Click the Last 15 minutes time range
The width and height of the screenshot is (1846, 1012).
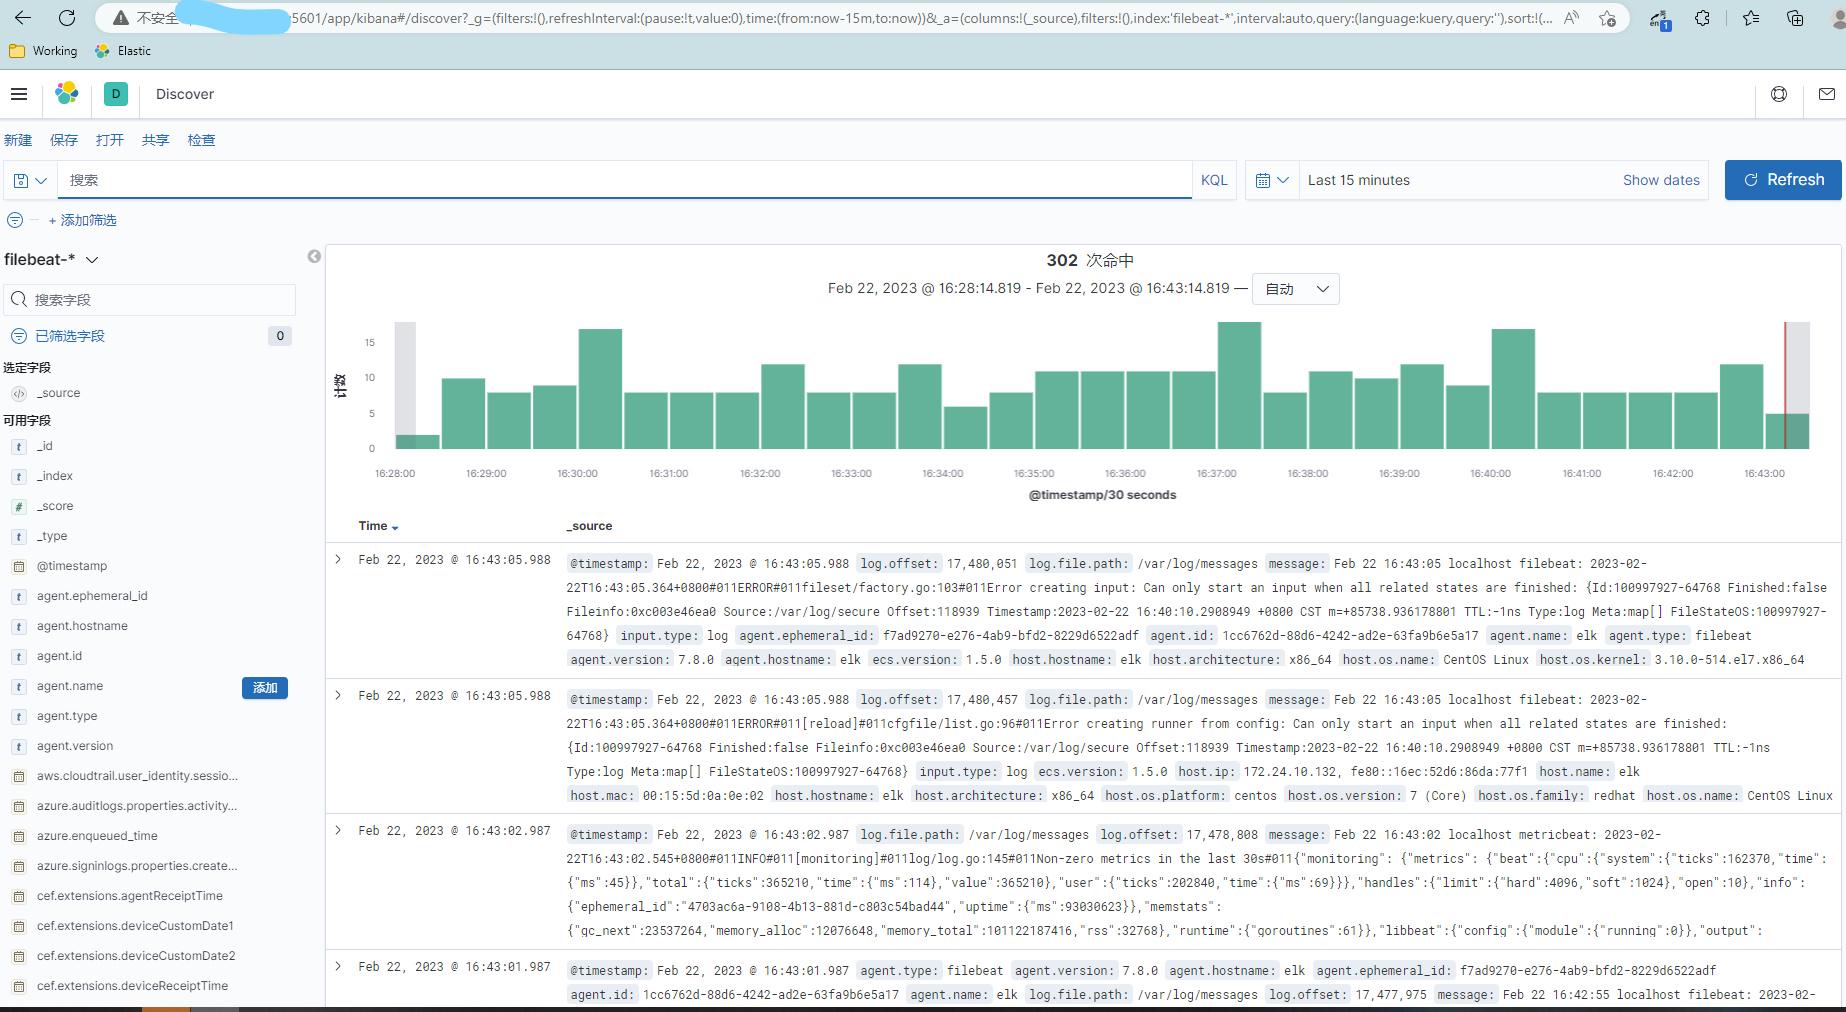click(1359, 180)
